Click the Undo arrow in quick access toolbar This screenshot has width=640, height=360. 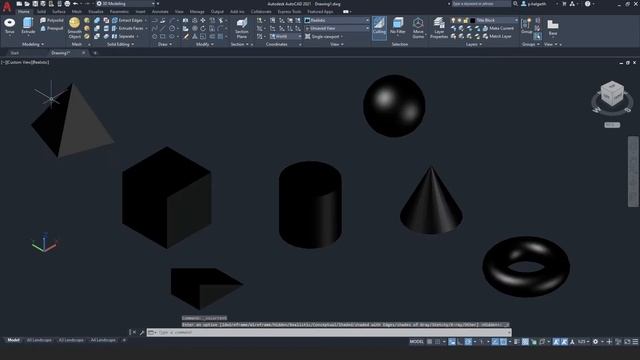coord(75,4)
